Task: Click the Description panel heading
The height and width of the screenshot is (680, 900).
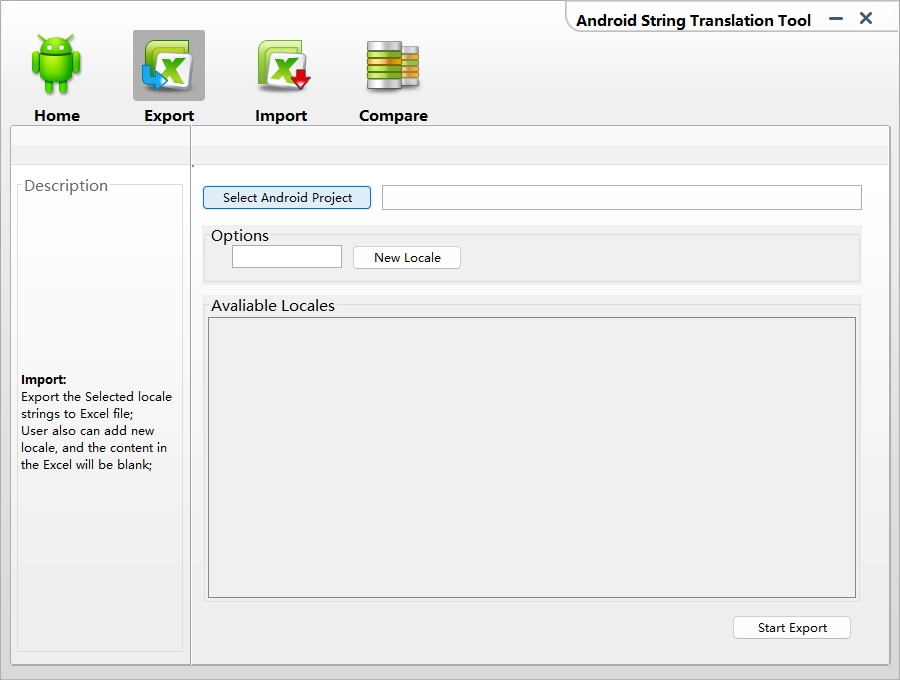Action: pos(66,185)
